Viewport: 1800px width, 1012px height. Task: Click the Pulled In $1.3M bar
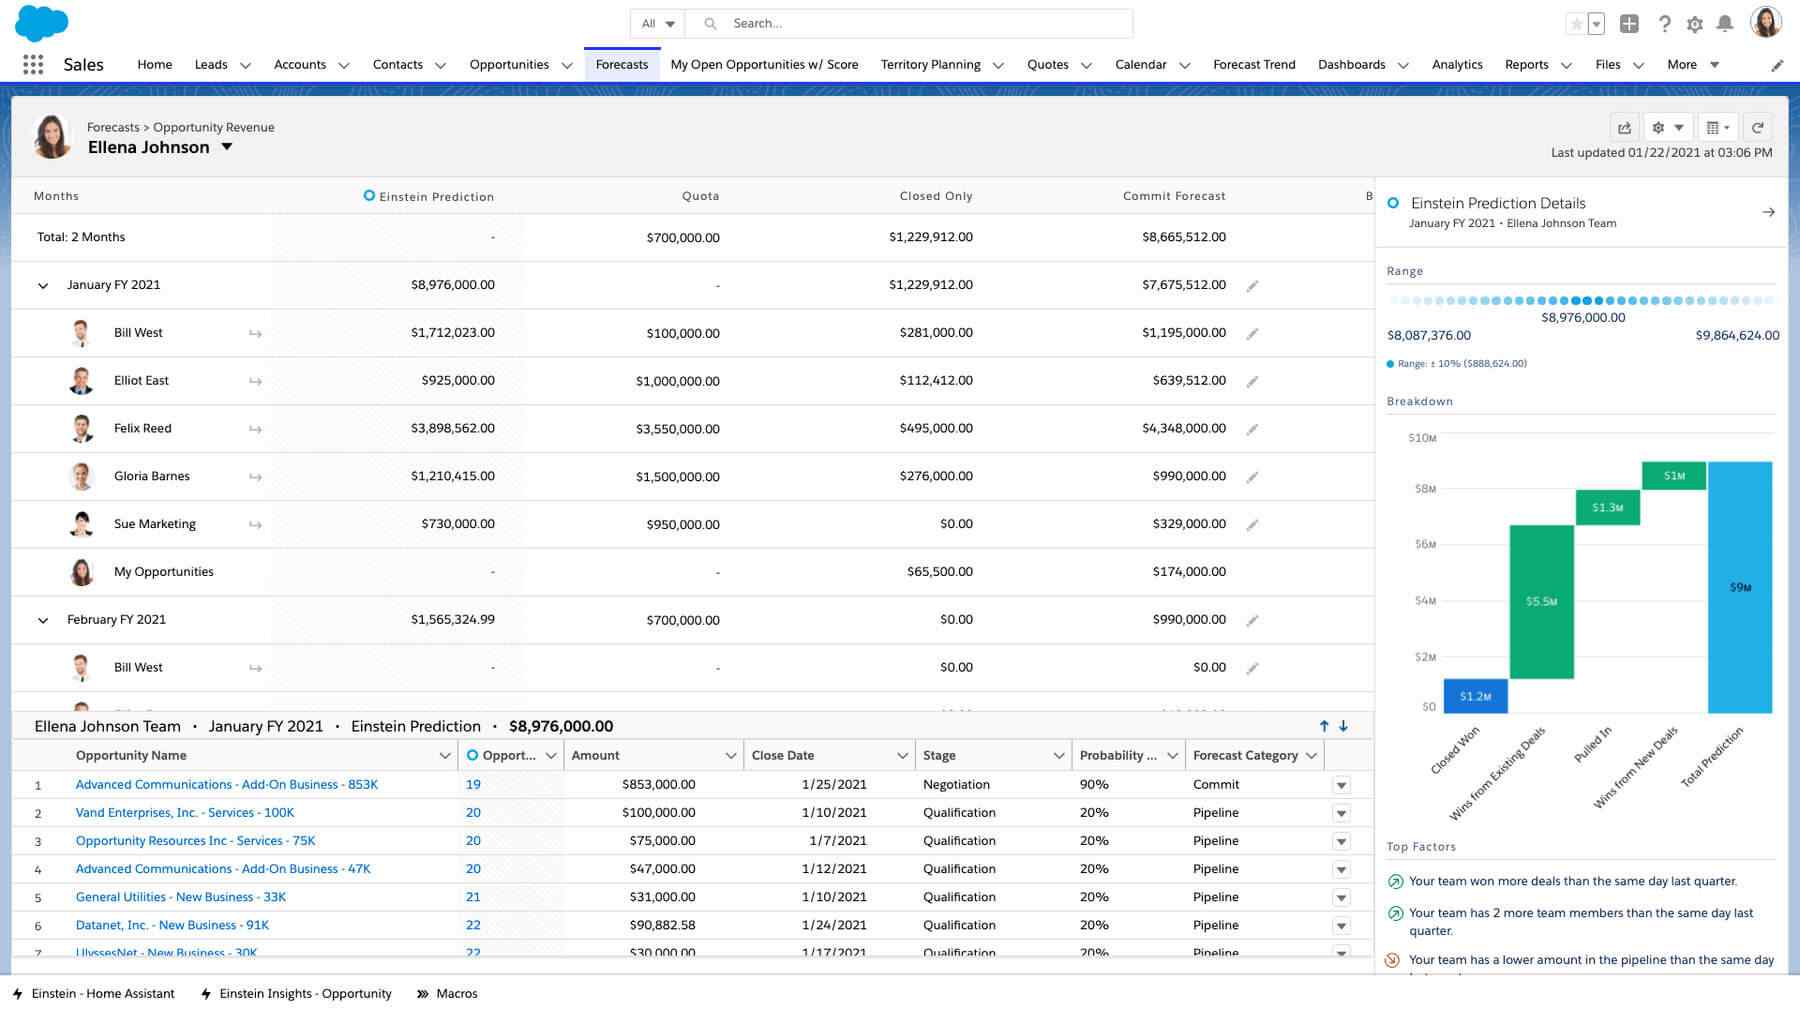point(1607,507)
